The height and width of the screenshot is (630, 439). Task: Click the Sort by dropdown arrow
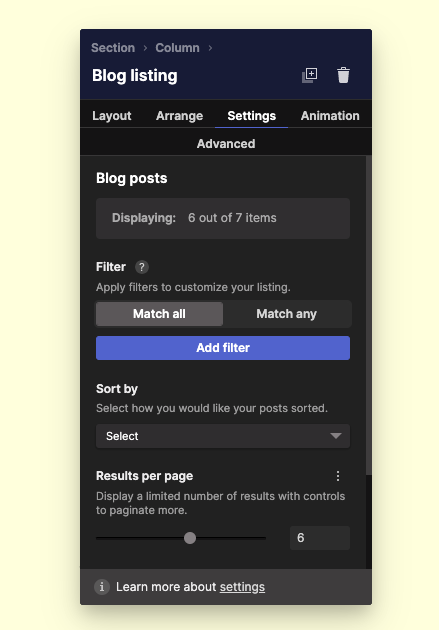coord(336,436)
